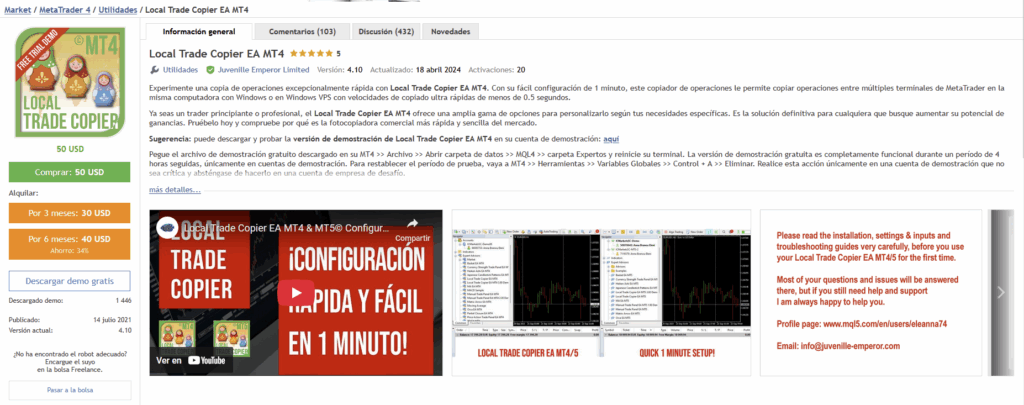The image size is (1024, 405).
Task: Choose Por 3 meses: 30 USD rental
Action: tap(69, 213)
